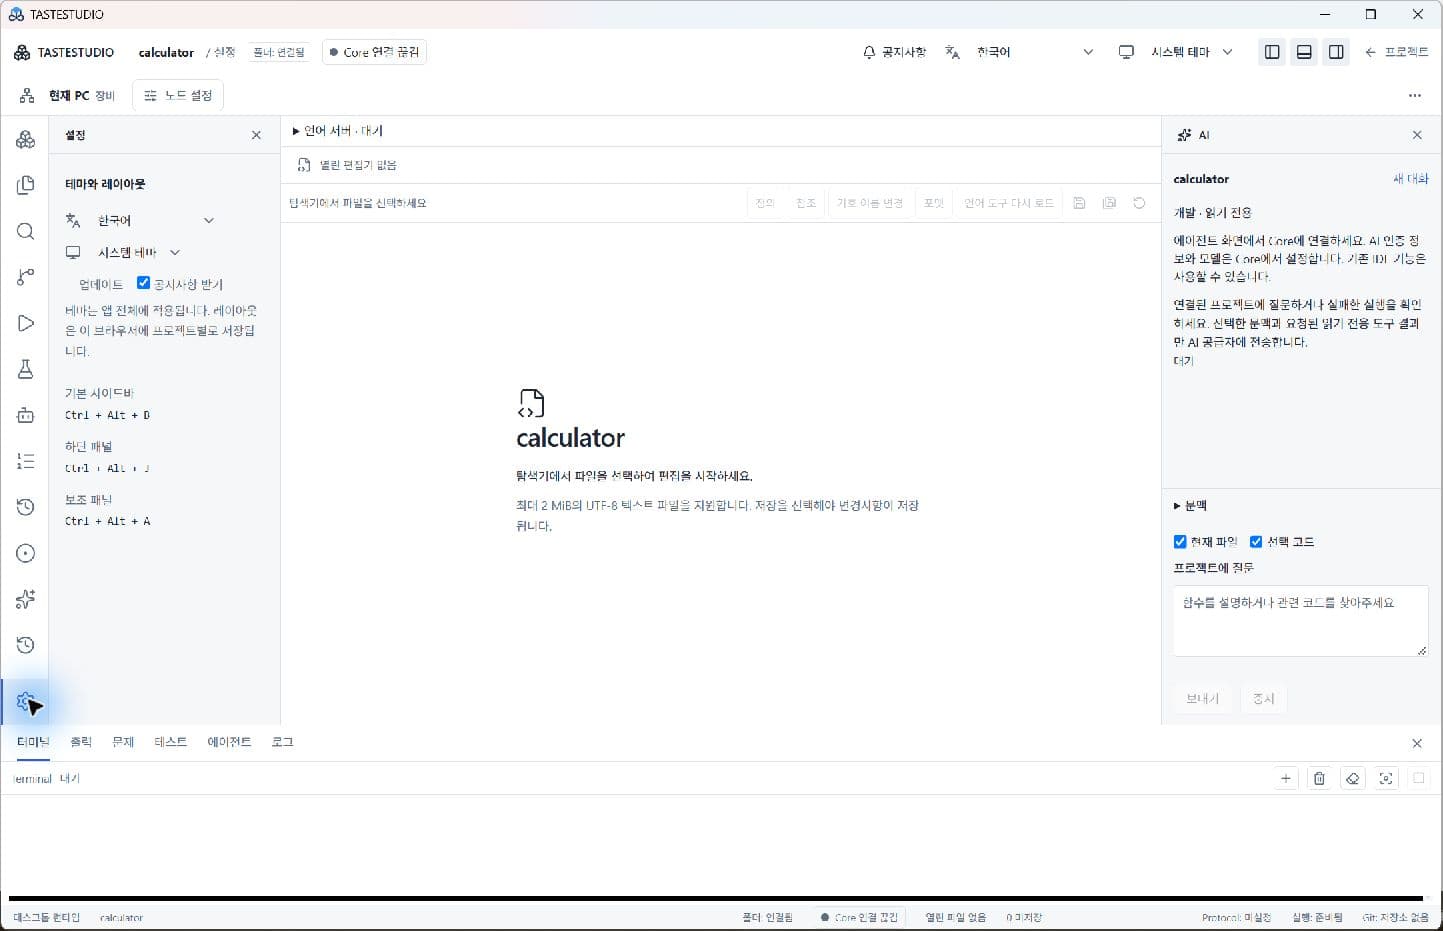Open the task list icon in sidebar
Viewport: 1443px width, 931px height.
26,461
